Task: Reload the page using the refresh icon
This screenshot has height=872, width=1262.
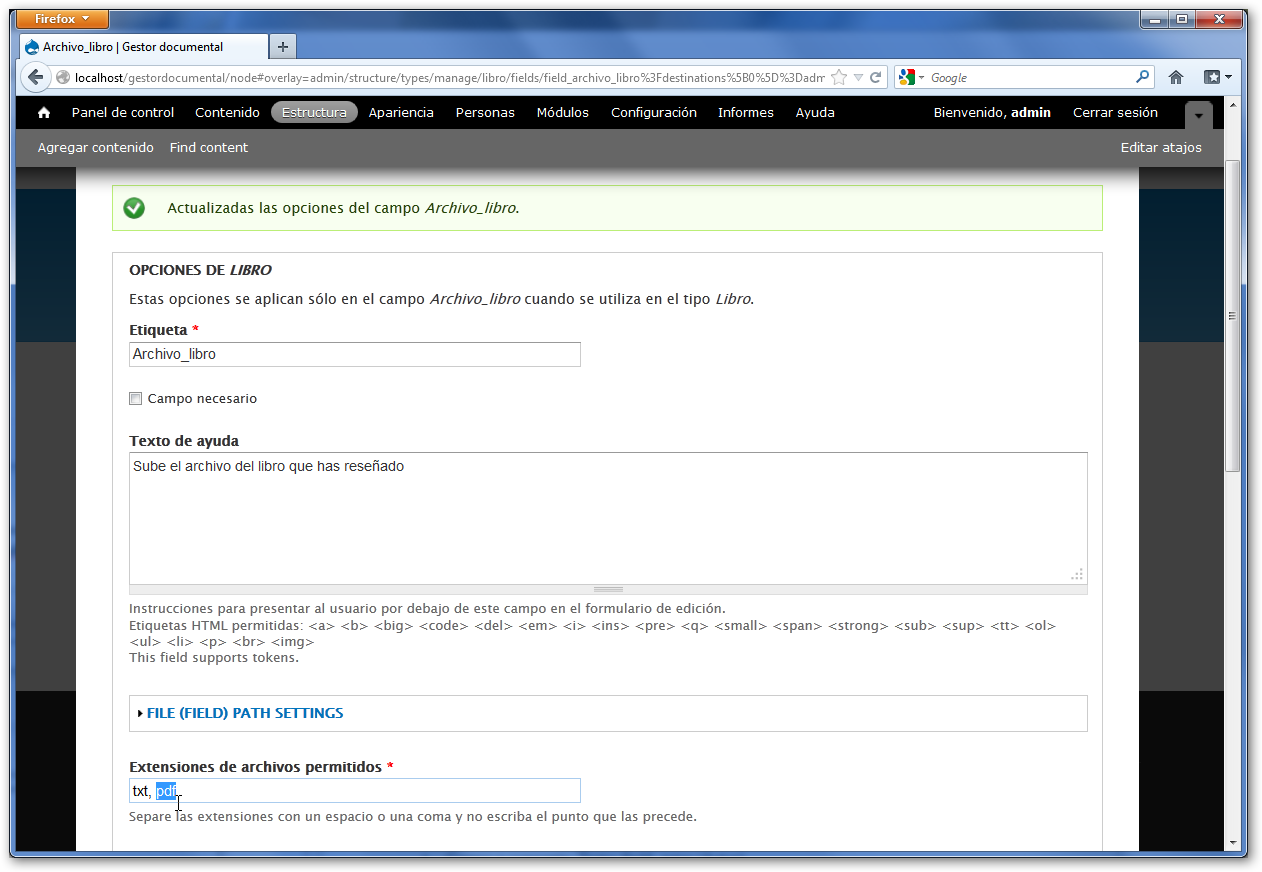Action: (875, 77)
